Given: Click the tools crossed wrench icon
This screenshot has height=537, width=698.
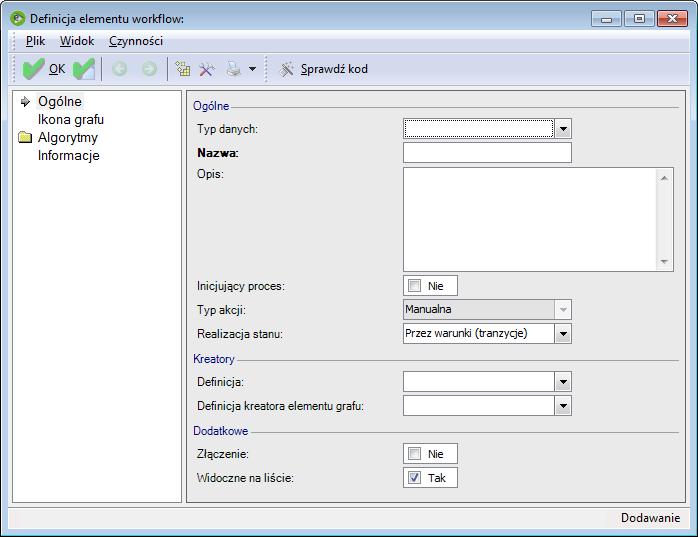Looking at the screenshot, I should click(207, 69).
